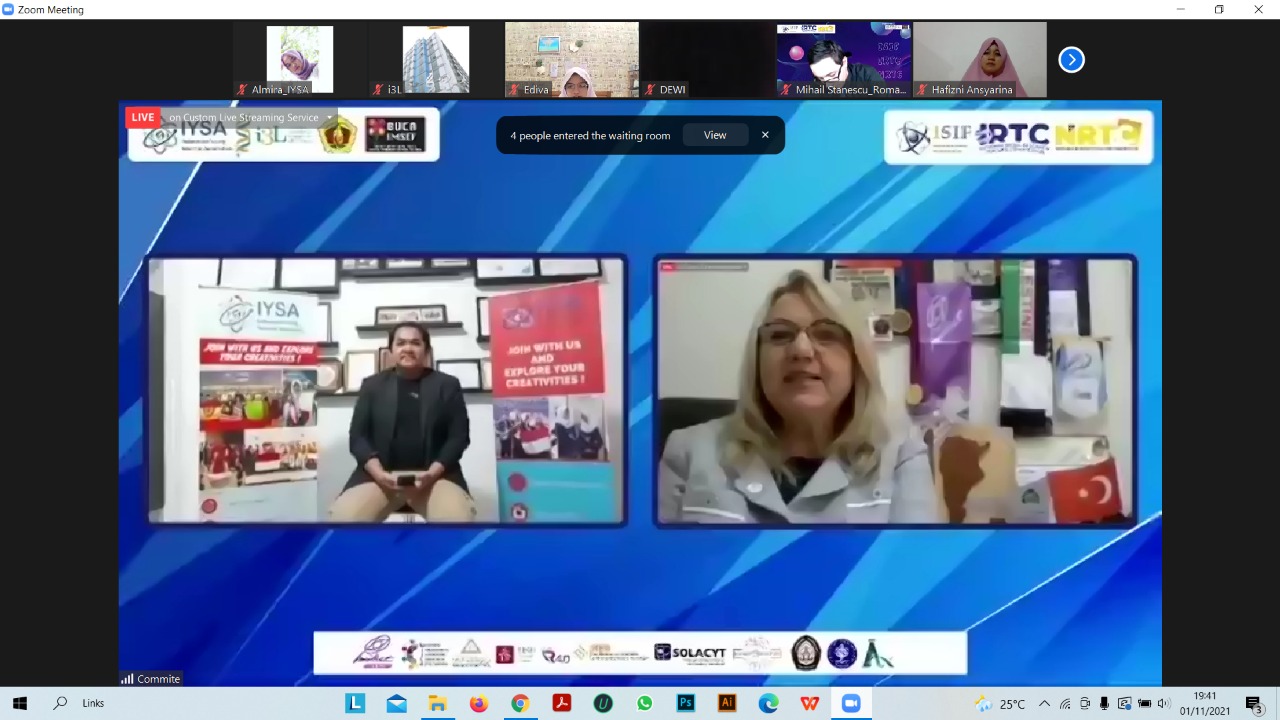Click the red LIVE indicator badge

click(143, 117)
